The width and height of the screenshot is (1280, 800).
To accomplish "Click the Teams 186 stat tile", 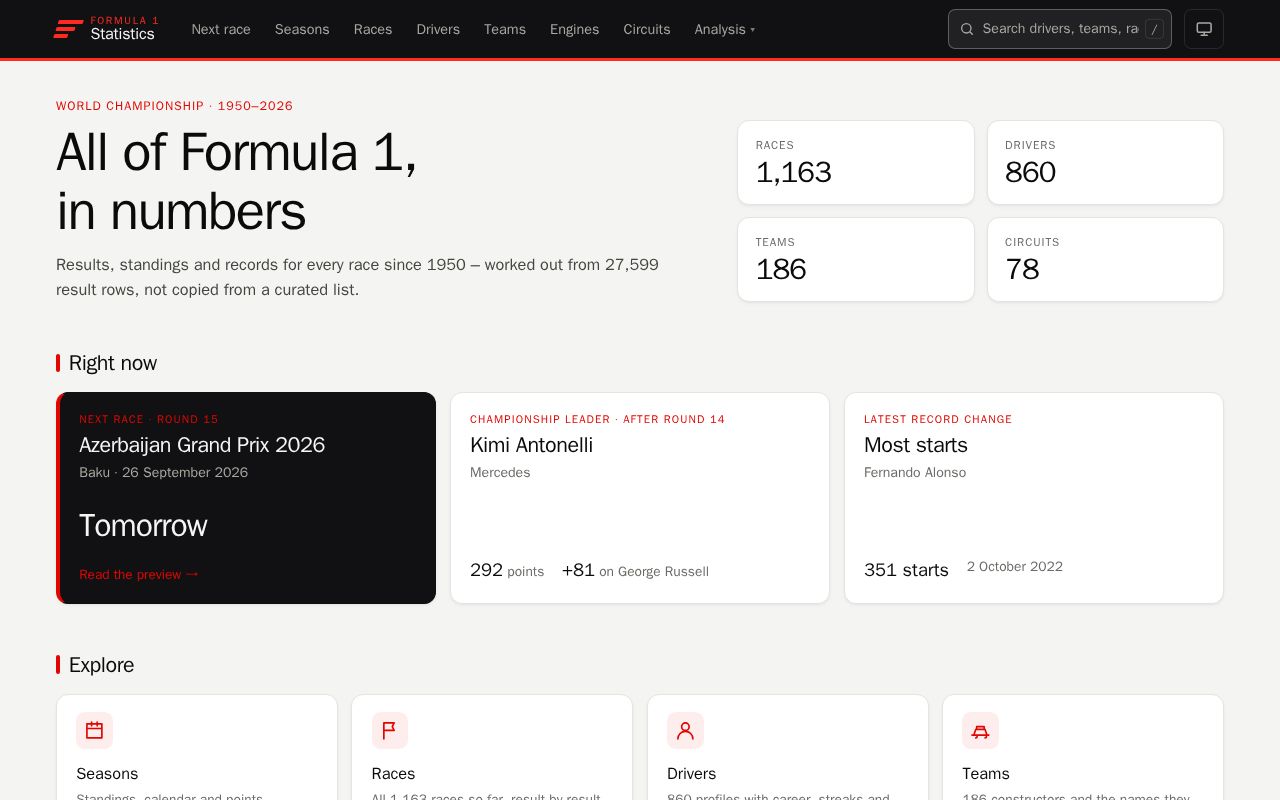I will (856, 259).
